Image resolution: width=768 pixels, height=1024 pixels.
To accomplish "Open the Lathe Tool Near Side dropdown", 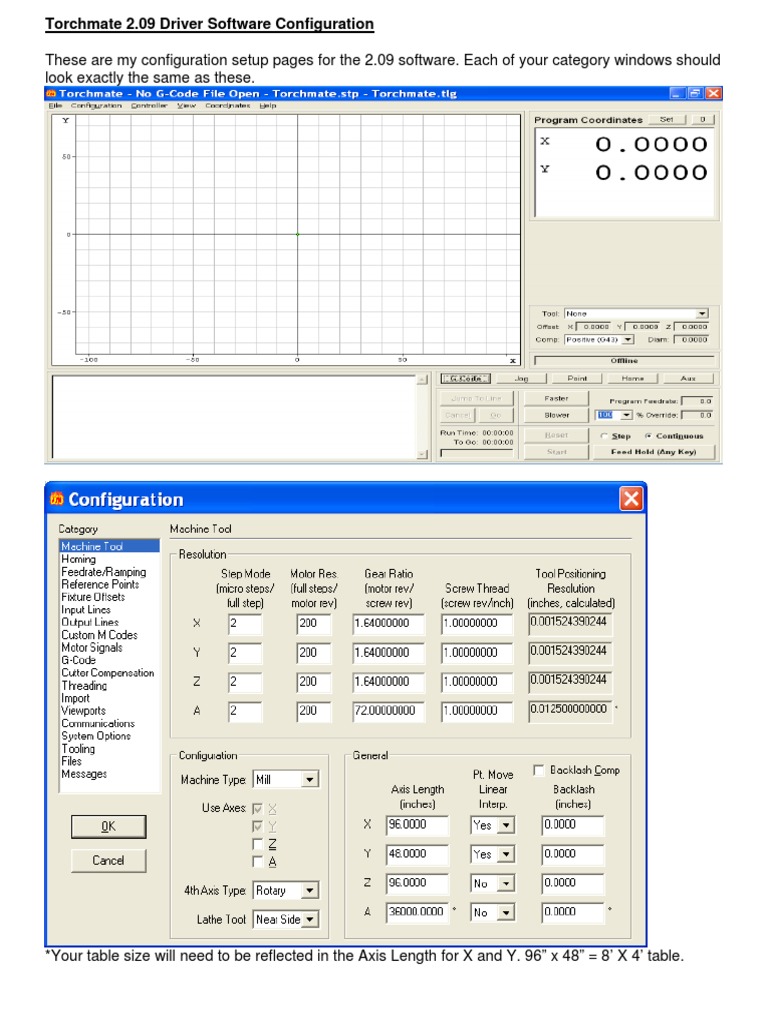I will pyautogui.click(x=310, y=919).
